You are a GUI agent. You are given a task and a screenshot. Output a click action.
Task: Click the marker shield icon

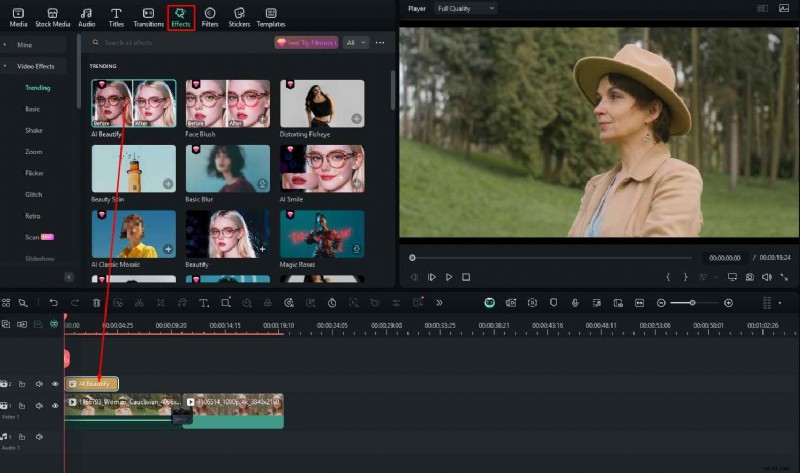coord(554,303)
